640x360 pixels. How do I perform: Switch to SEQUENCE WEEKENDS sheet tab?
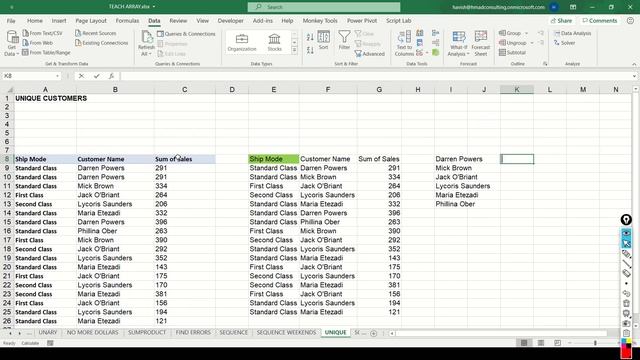pyautogui.click(x=286, y=333)
